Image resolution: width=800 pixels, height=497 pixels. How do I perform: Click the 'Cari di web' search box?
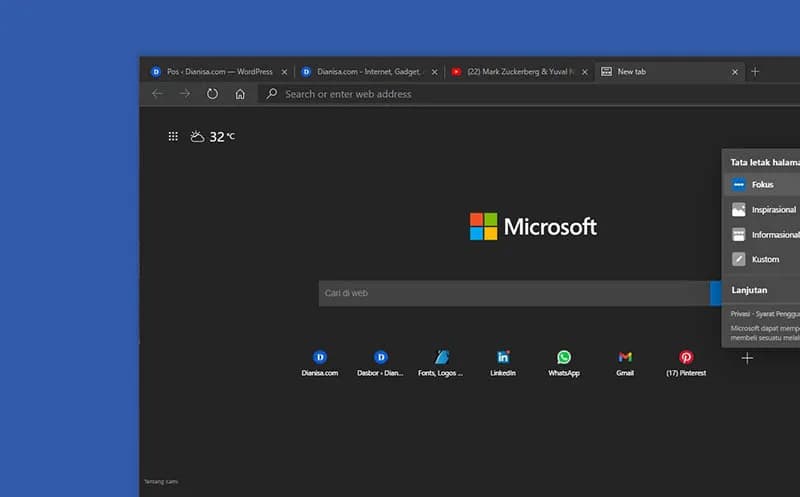click(514, 293)
